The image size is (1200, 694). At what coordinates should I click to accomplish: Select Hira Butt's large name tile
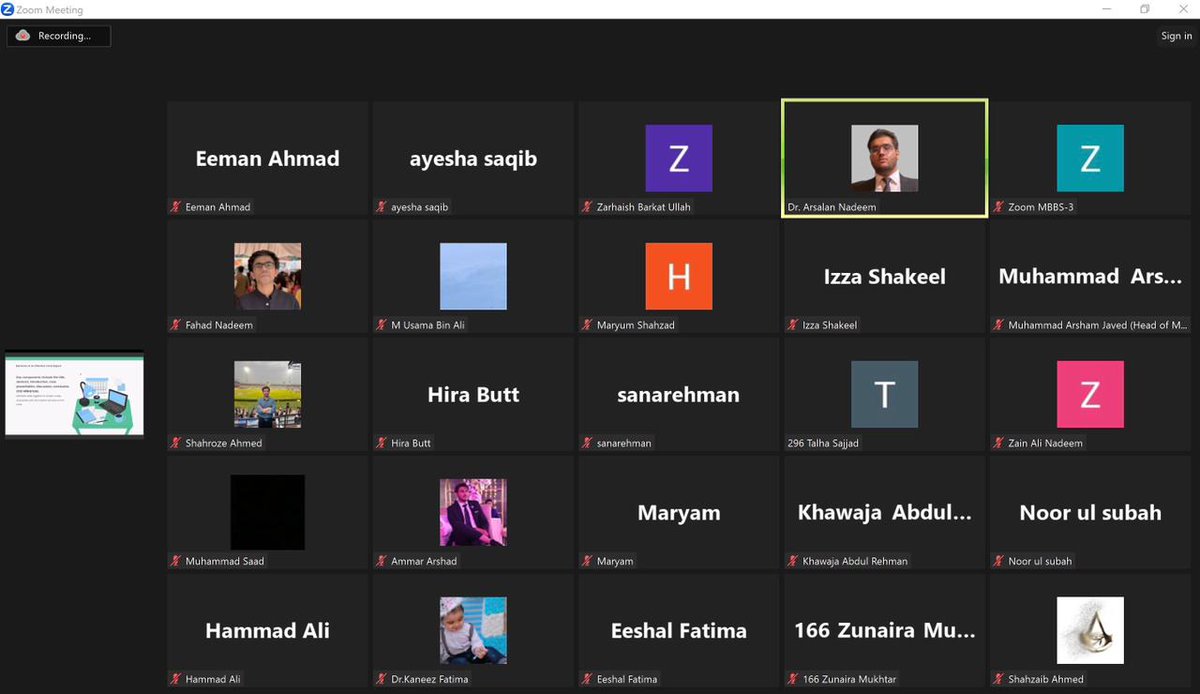[x=473, y=394]
